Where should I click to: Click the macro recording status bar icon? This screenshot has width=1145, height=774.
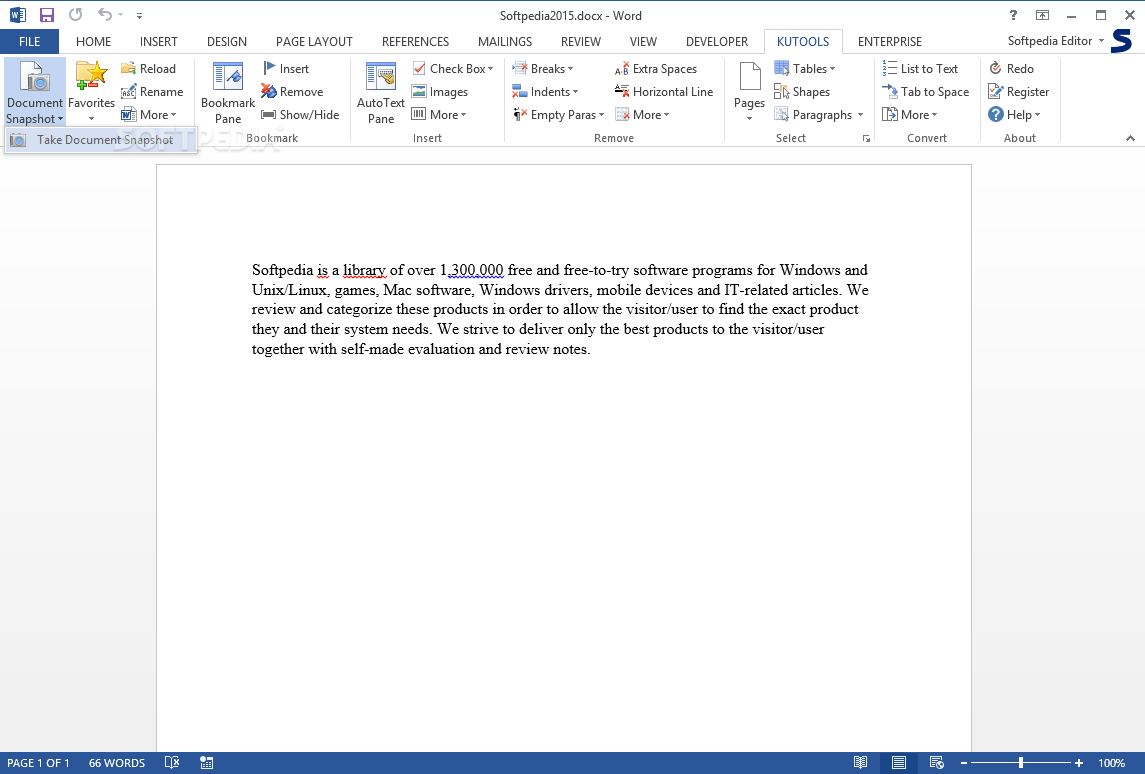(207, 762)
